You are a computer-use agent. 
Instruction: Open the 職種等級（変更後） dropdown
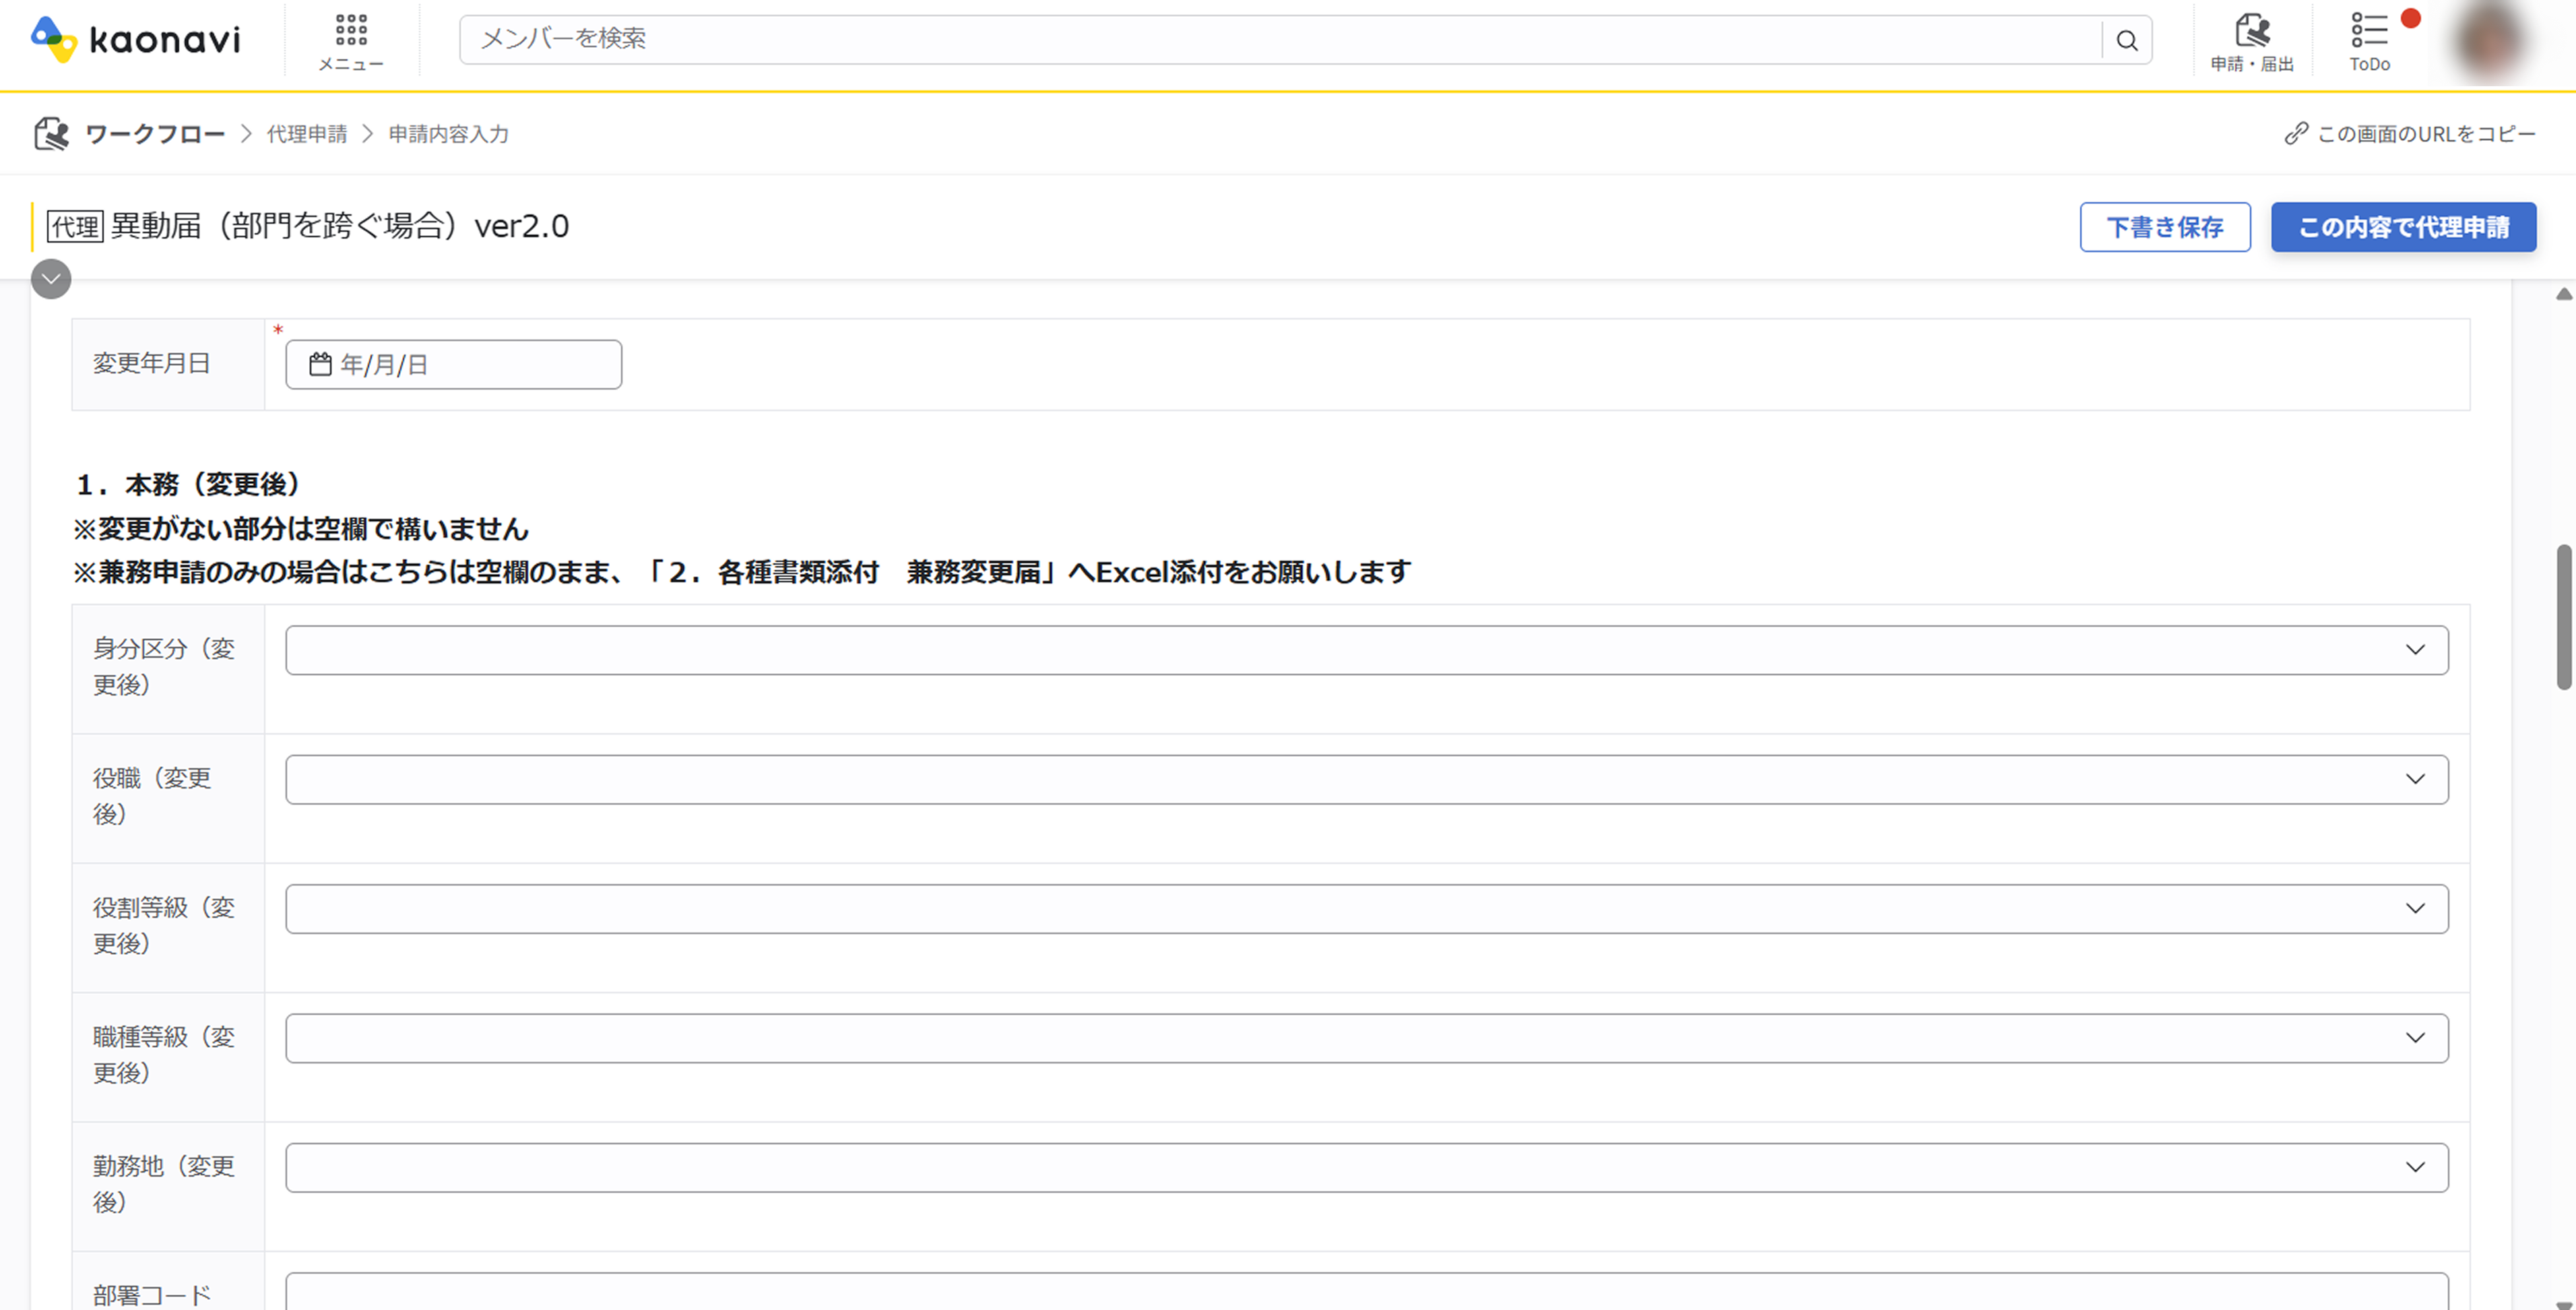click(x=1366, y=1038)
